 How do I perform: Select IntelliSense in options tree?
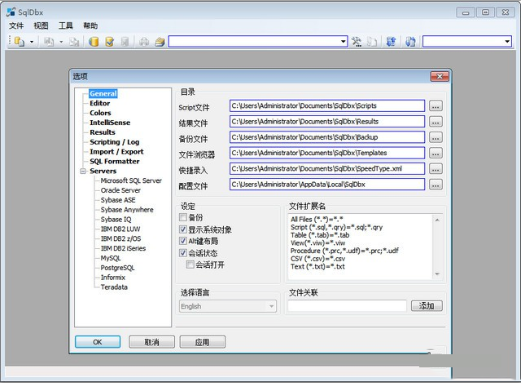click(110, 123)
